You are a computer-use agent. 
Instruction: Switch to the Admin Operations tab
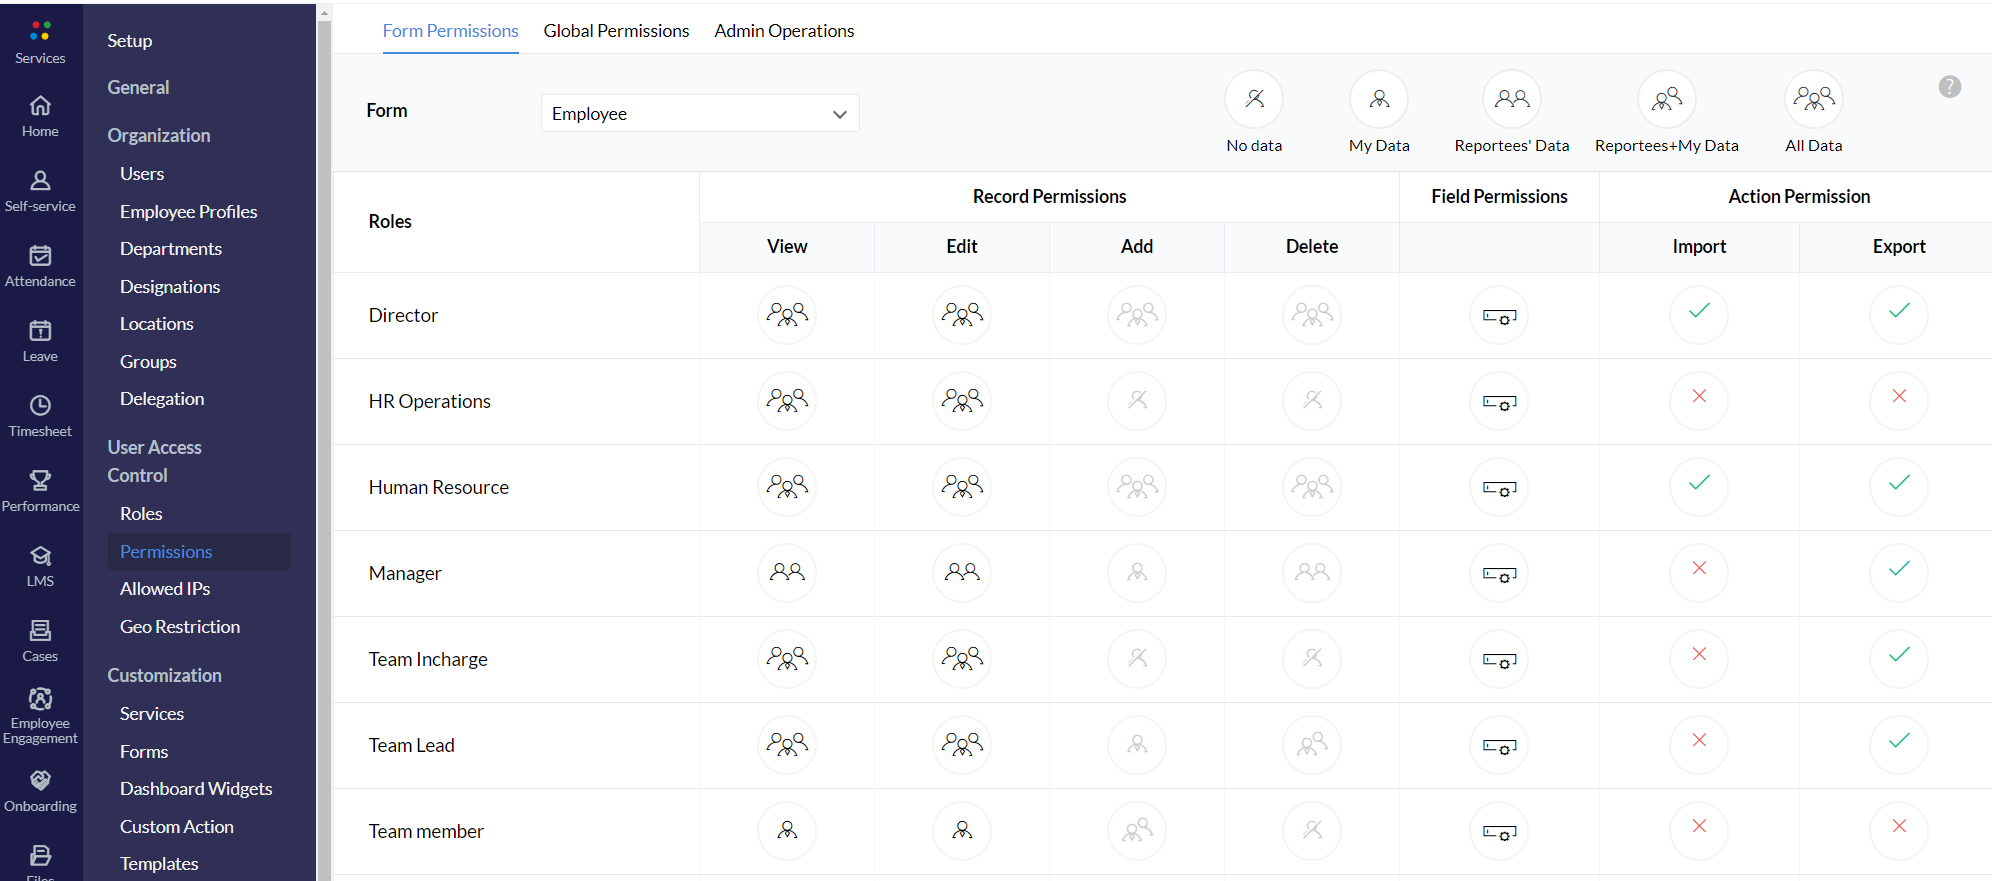(784, 31)
